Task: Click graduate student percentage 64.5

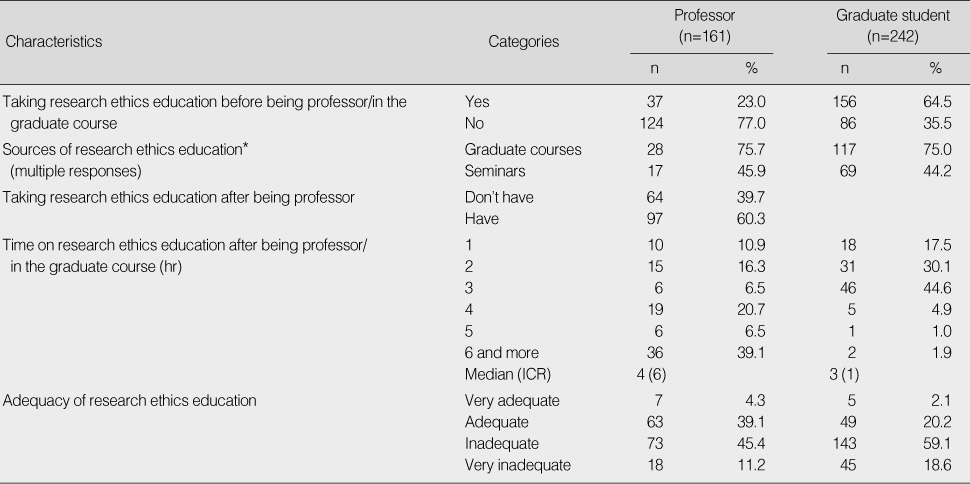Action: pyautogui.click(x=937, y=102)
